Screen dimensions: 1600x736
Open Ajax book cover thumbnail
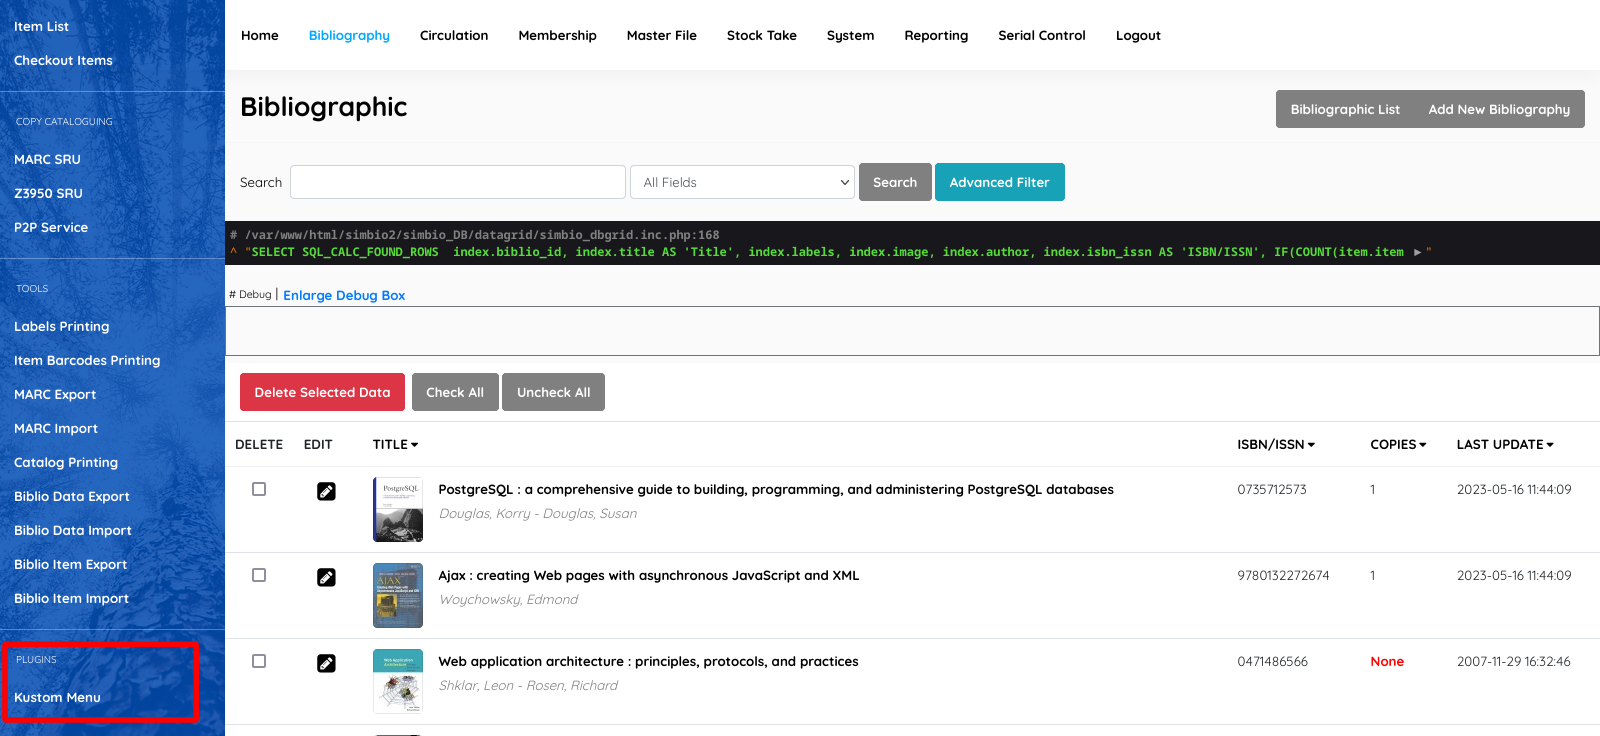397,595
